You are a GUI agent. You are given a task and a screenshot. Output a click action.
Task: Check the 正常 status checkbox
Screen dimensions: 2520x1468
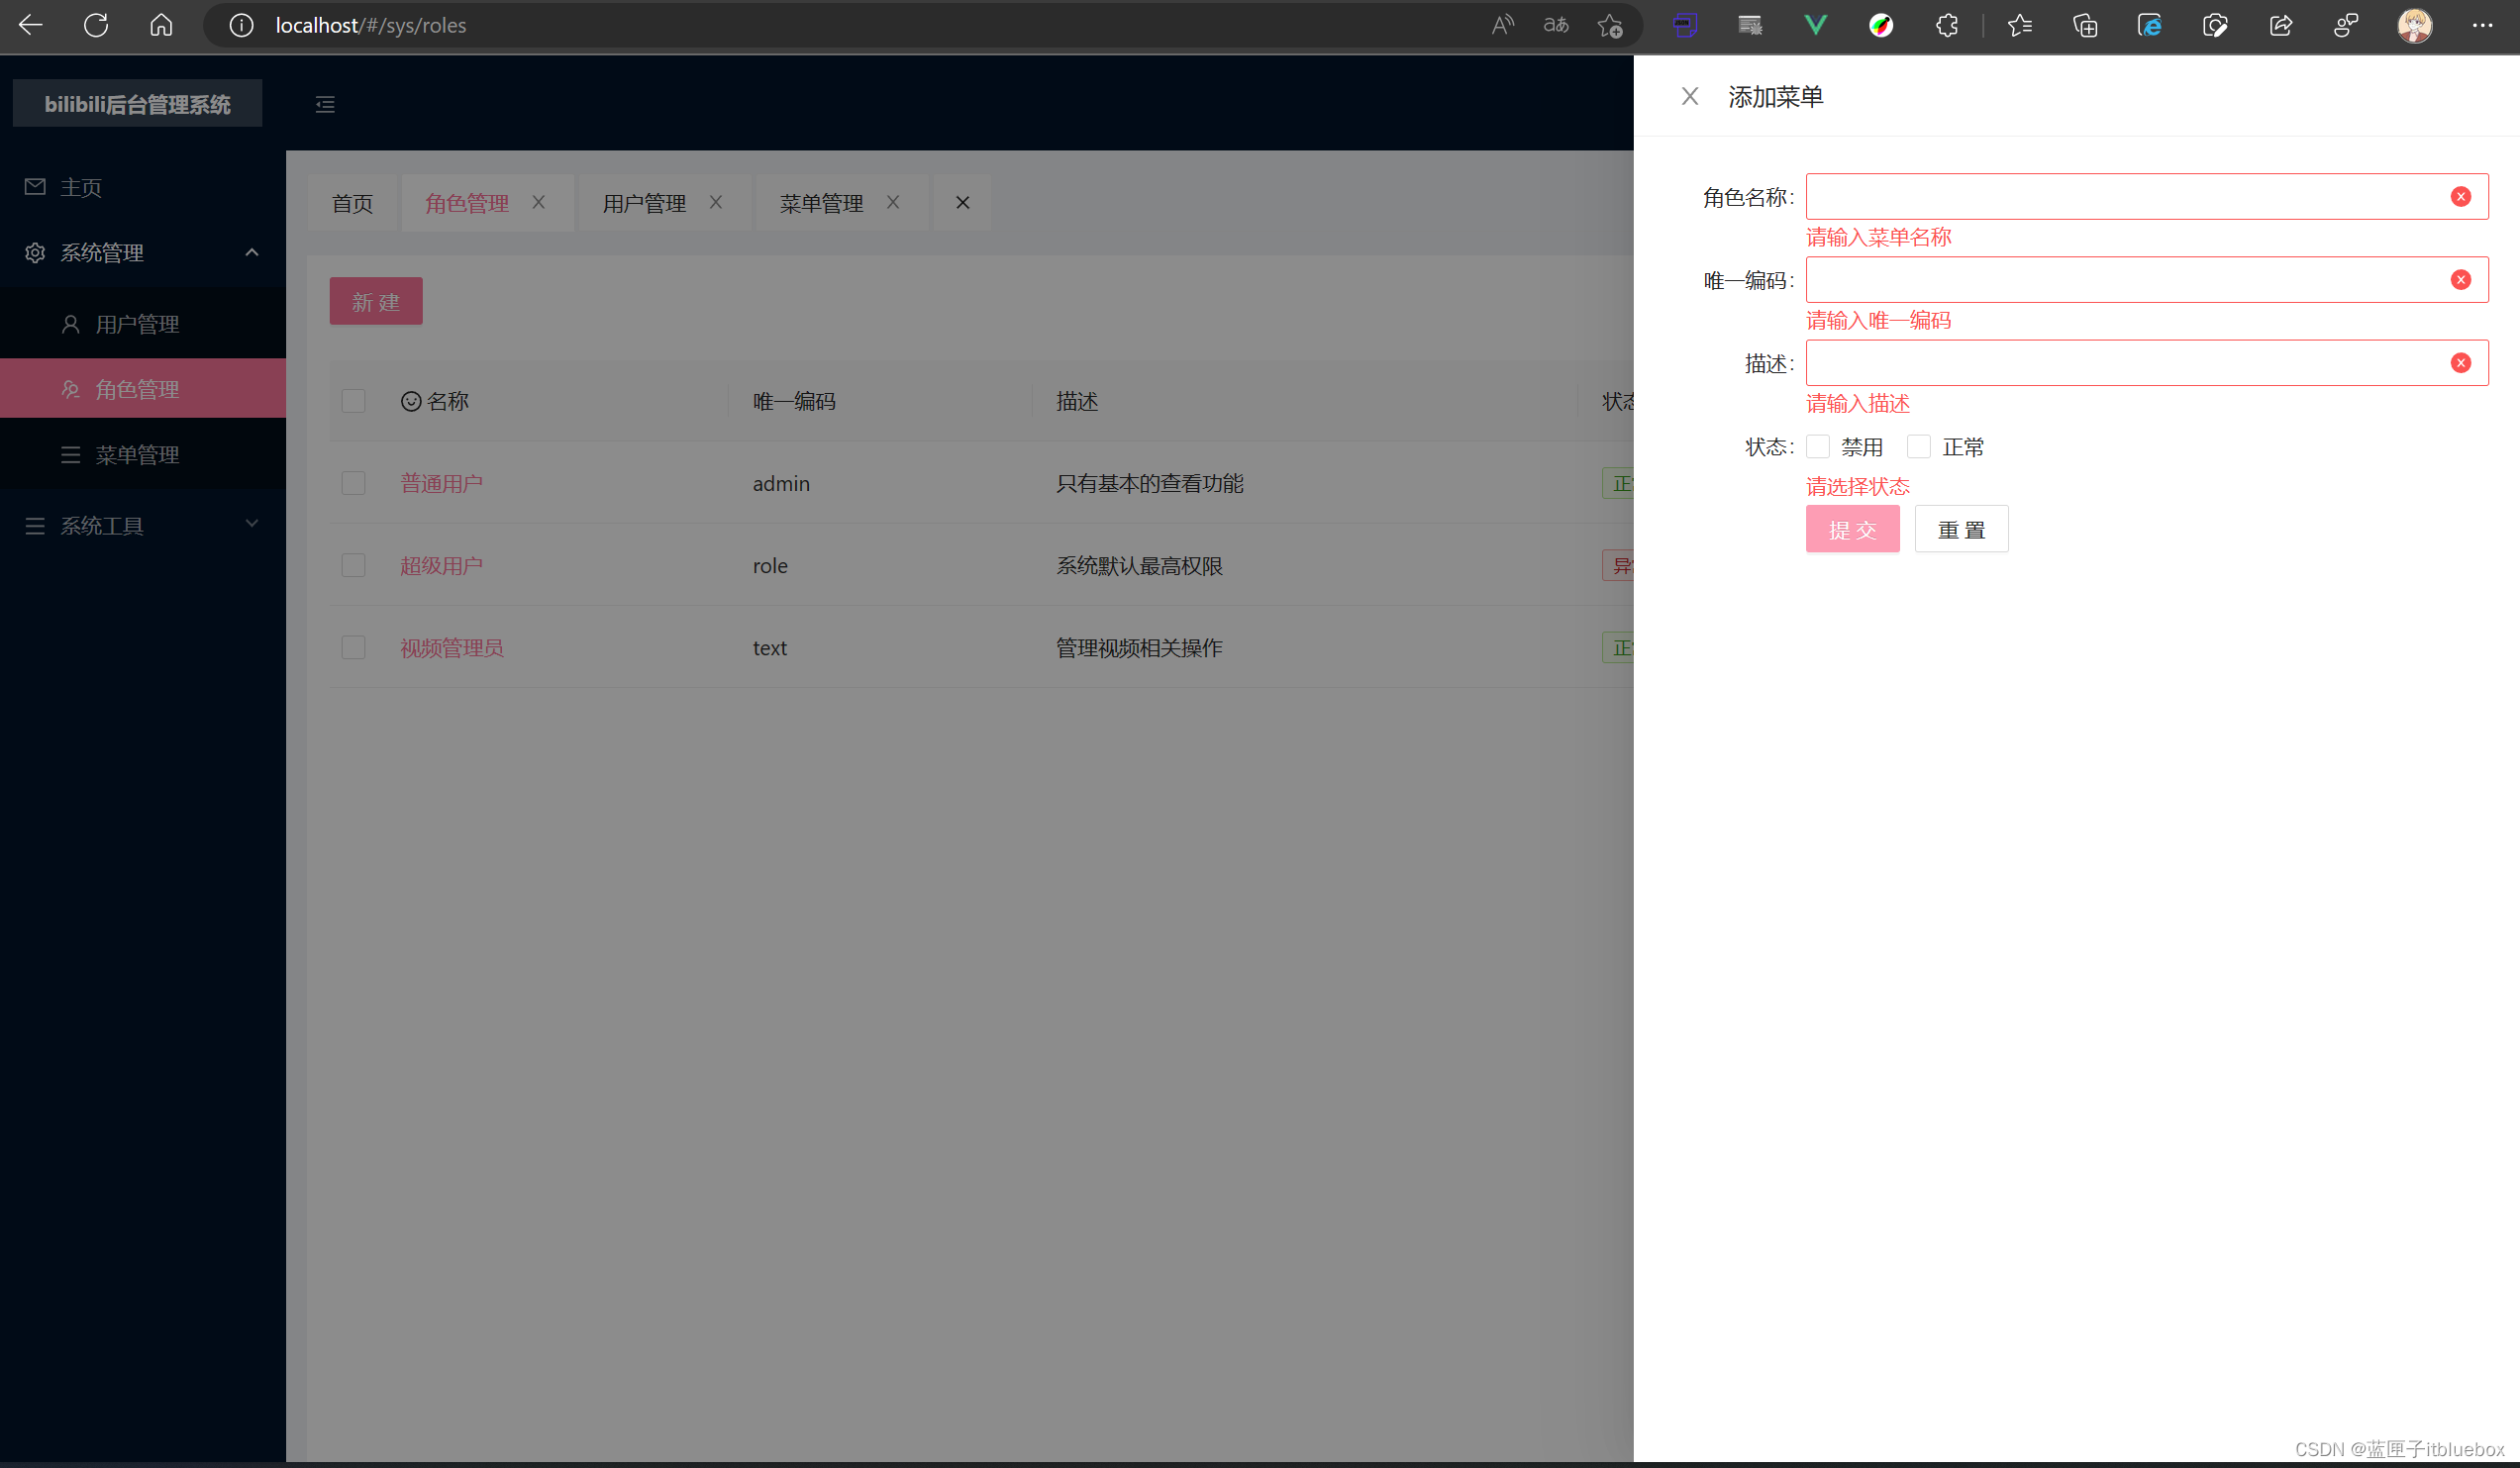click(1918, 446)
